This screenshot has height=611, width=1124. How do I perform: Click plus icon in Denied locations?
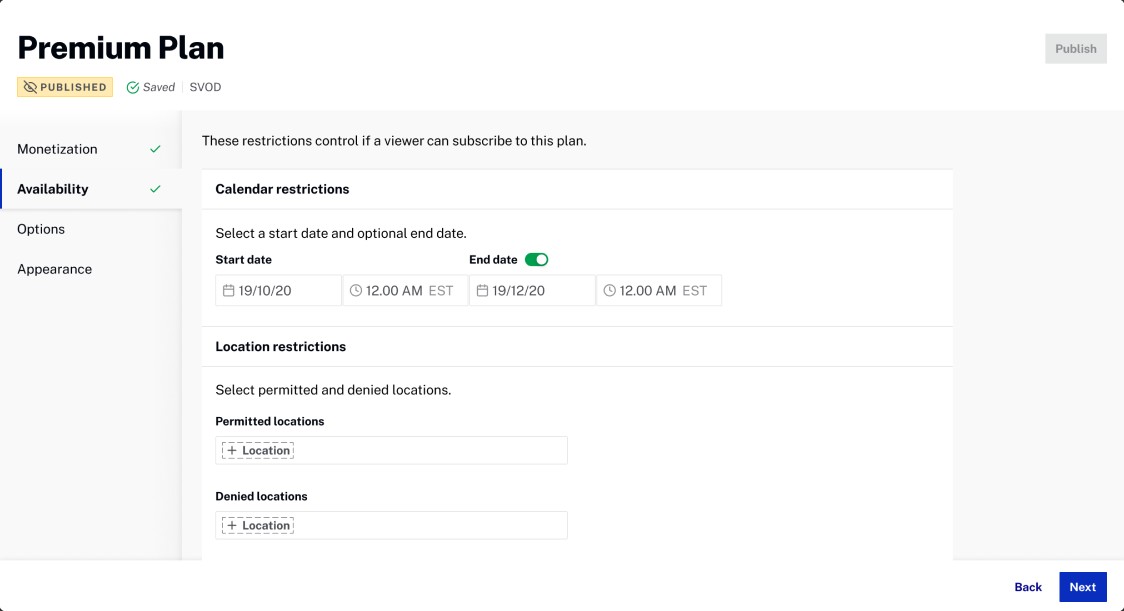point(232,526)
